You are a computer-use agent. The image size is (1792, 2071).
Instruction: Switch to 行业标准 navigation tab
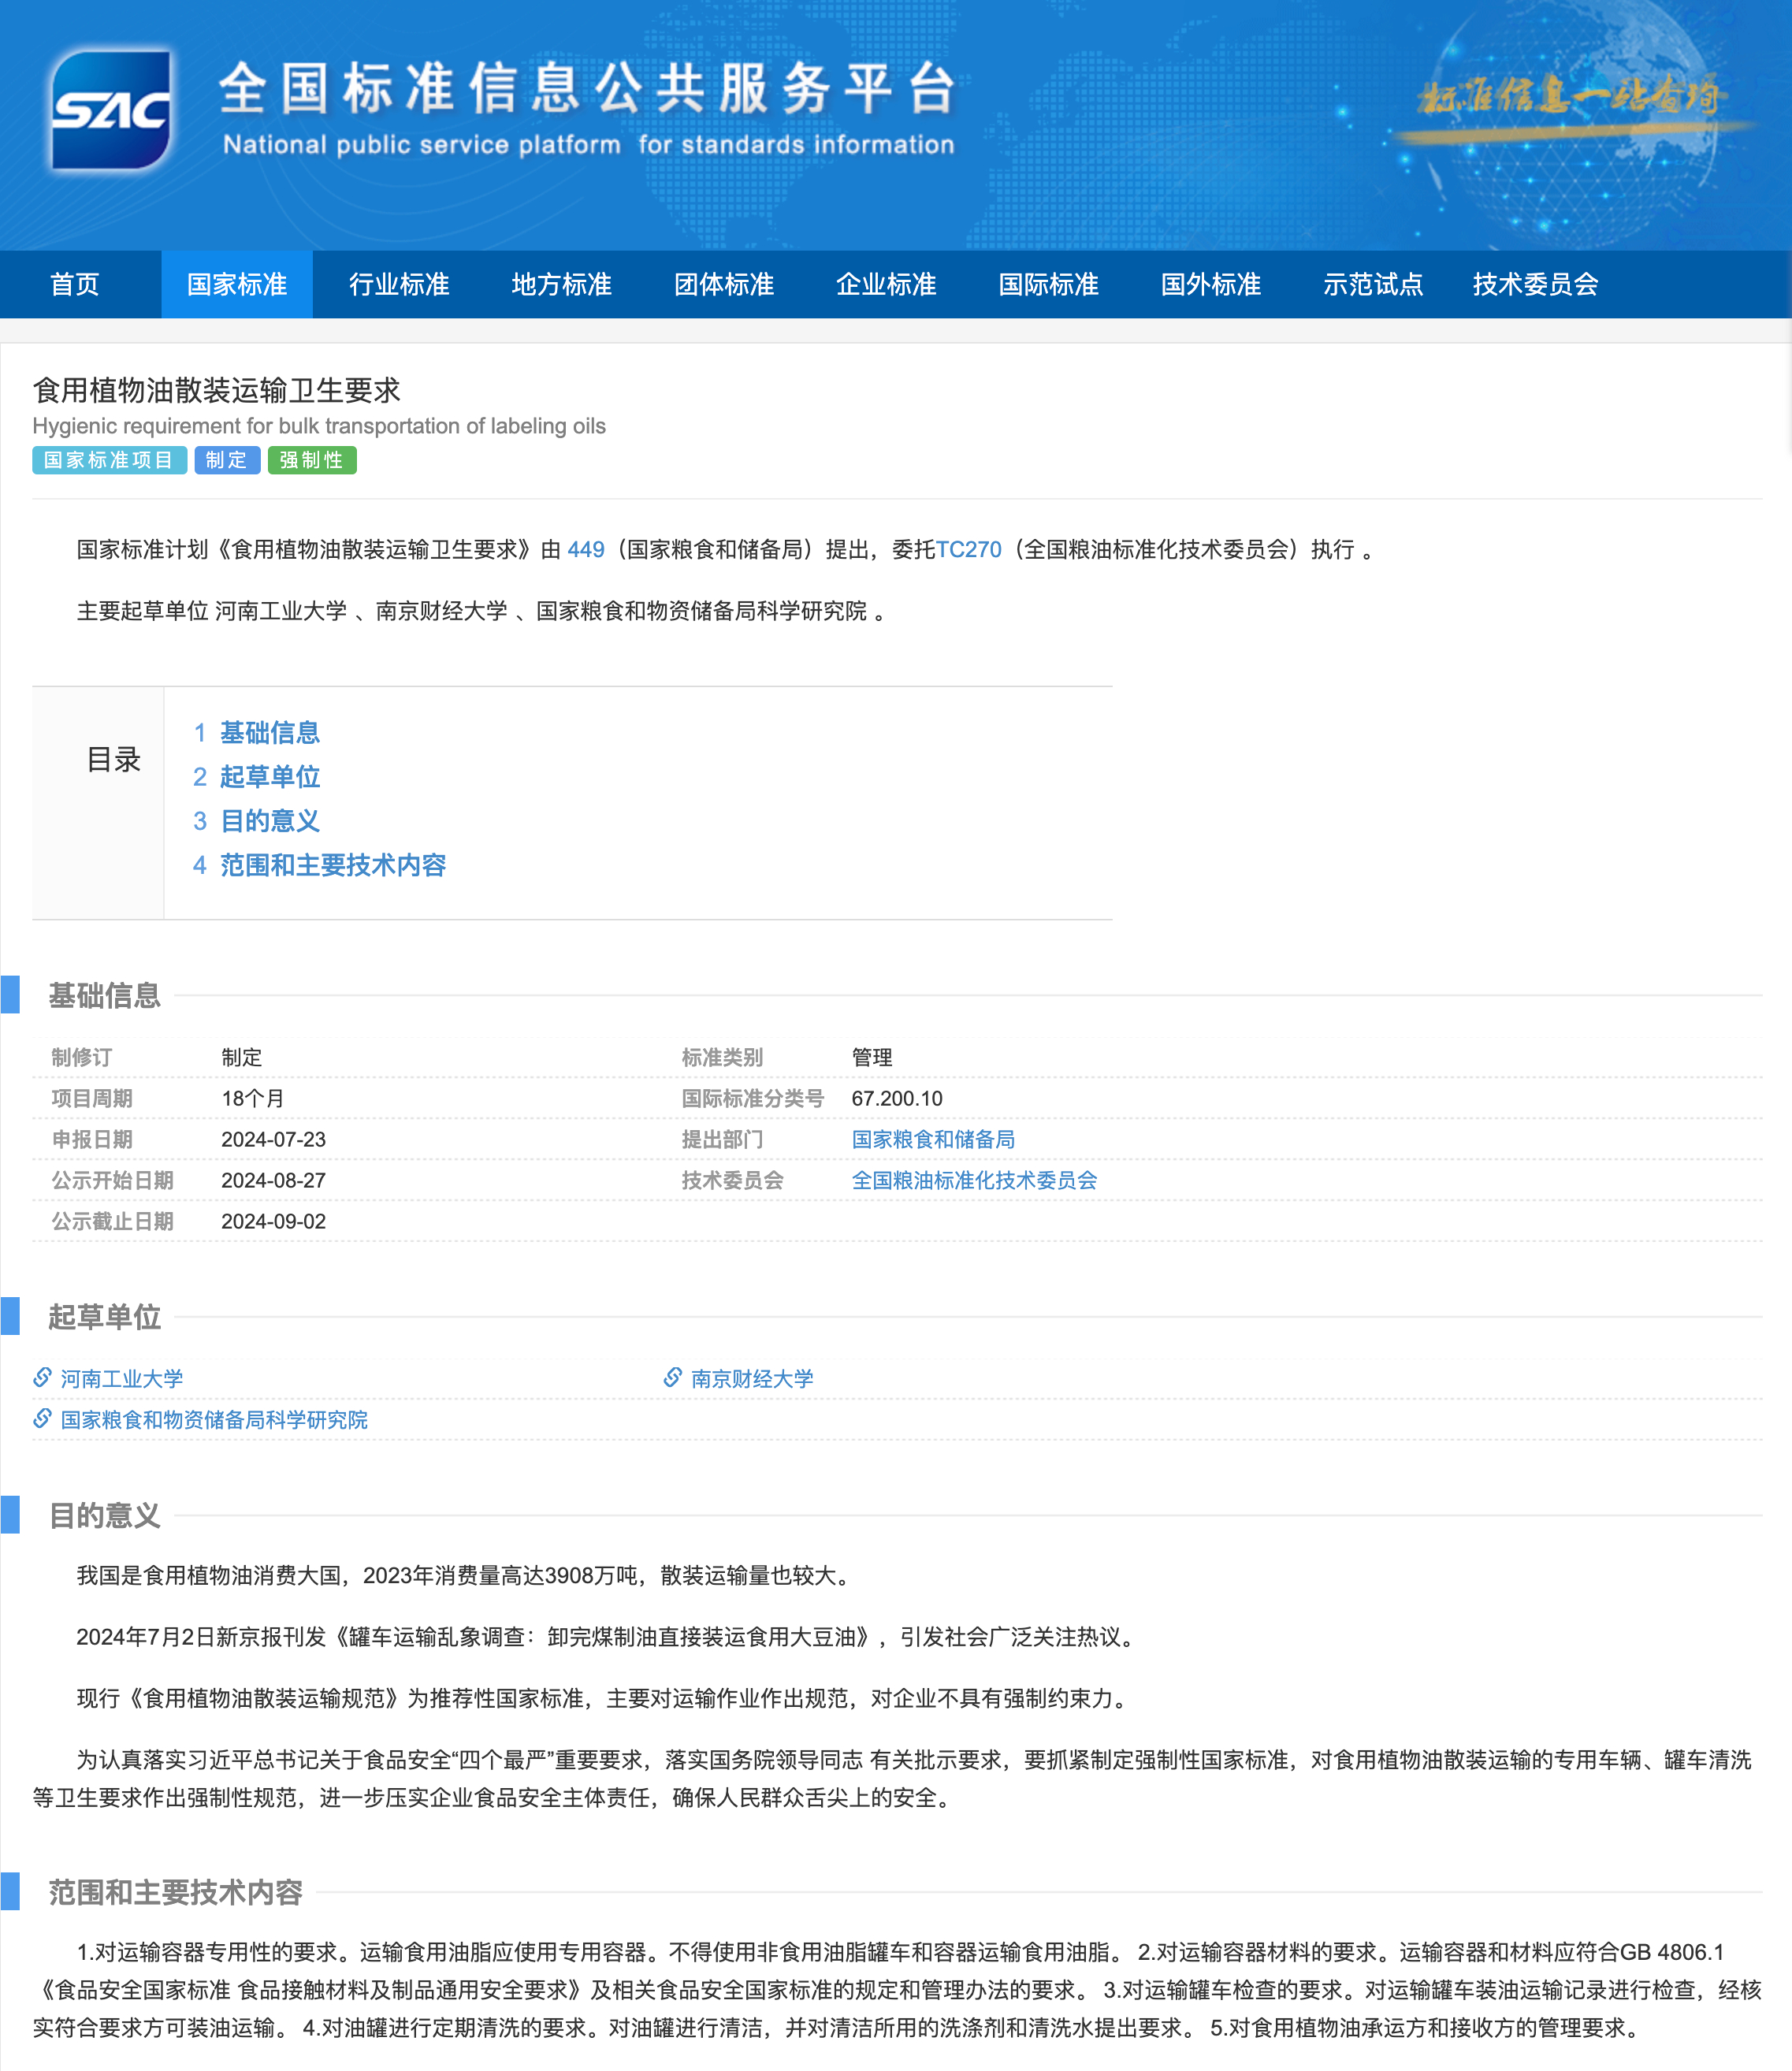click(x=399, y=284)
